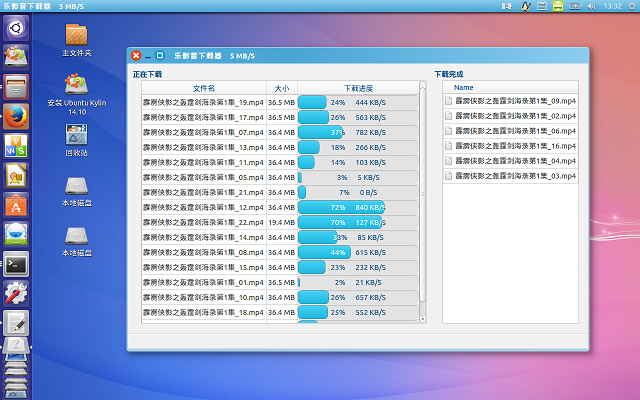Screen dimensions: 640x400
Task: Open the battery indicator in top panel
Action: pos(575,6)
